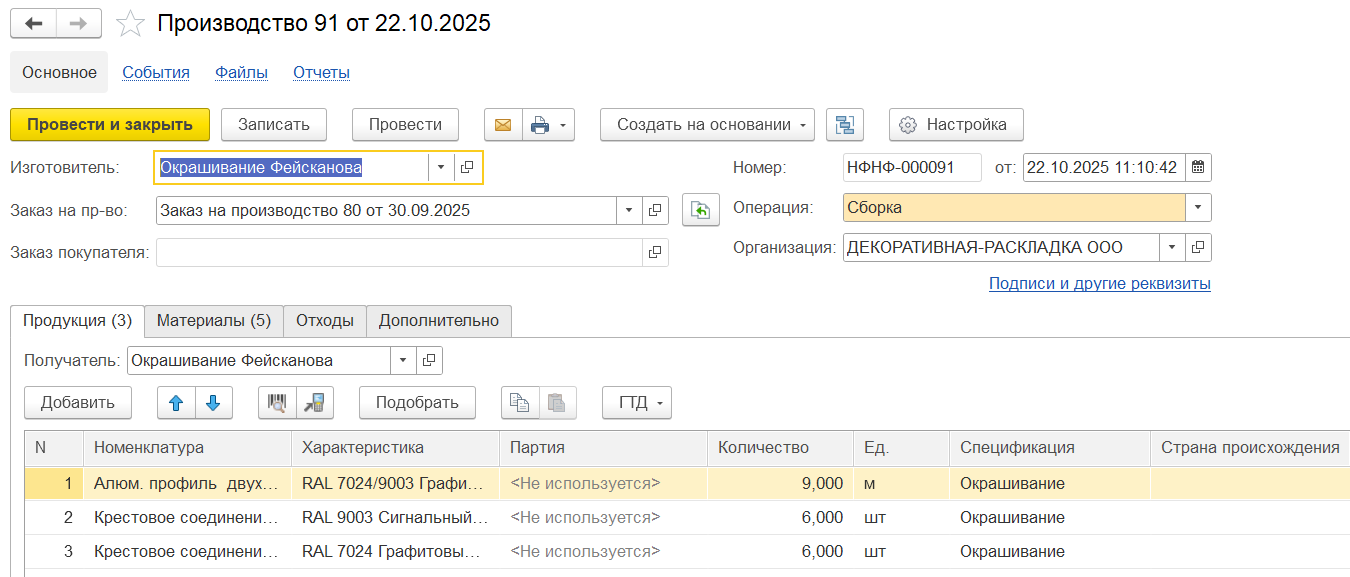
Task: Expand the Изготовитель dropdown arrow
Action: (441, 168)
